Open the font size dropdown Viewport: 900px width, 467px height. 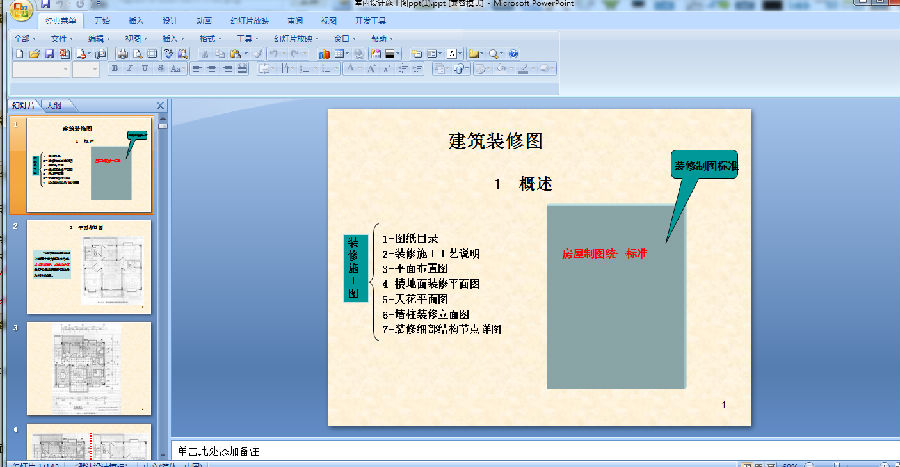coord(95,69)
